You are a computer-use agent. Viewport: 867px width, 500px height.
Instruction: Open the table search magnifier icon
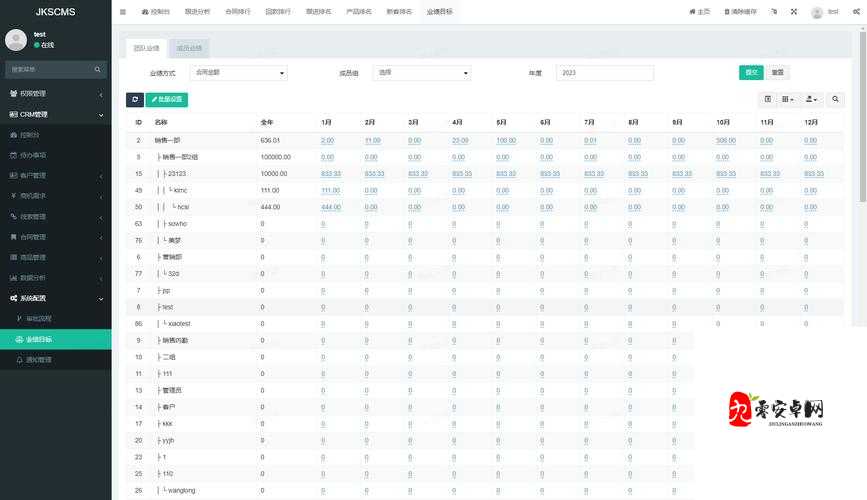click(x=835, y=99)
